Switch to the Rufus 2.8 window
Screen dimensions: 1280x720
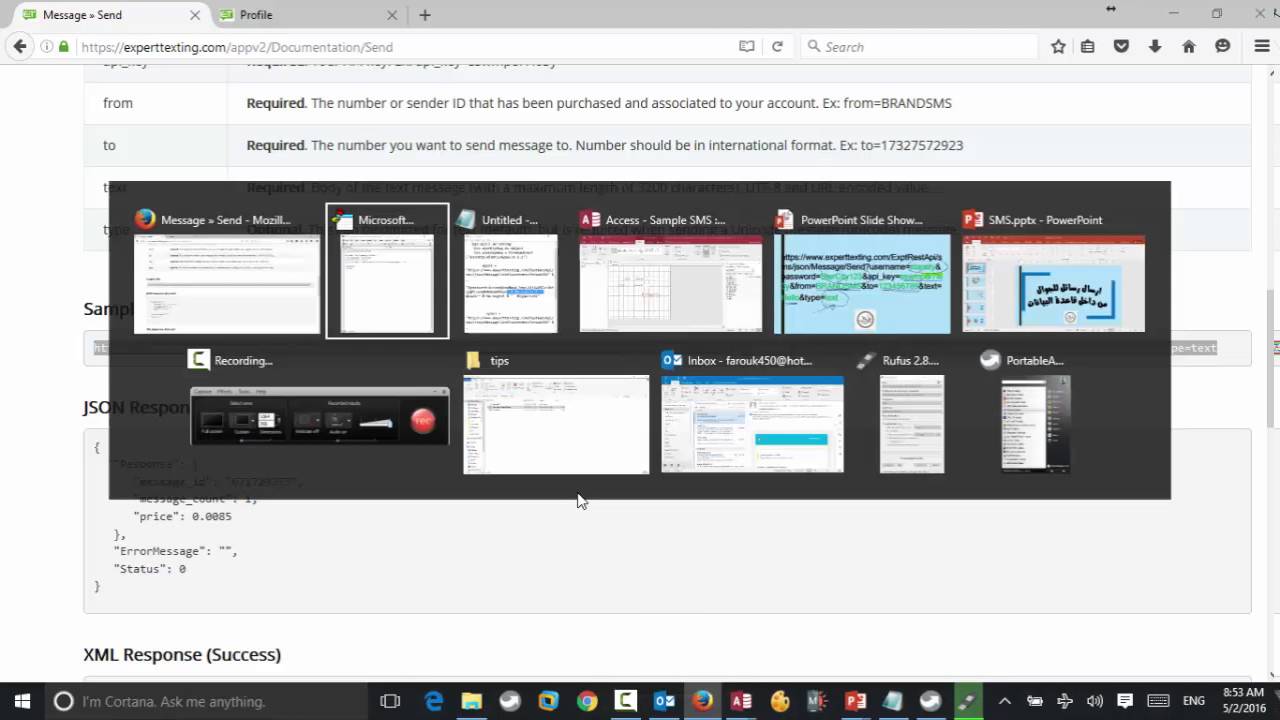pos(911,410)
